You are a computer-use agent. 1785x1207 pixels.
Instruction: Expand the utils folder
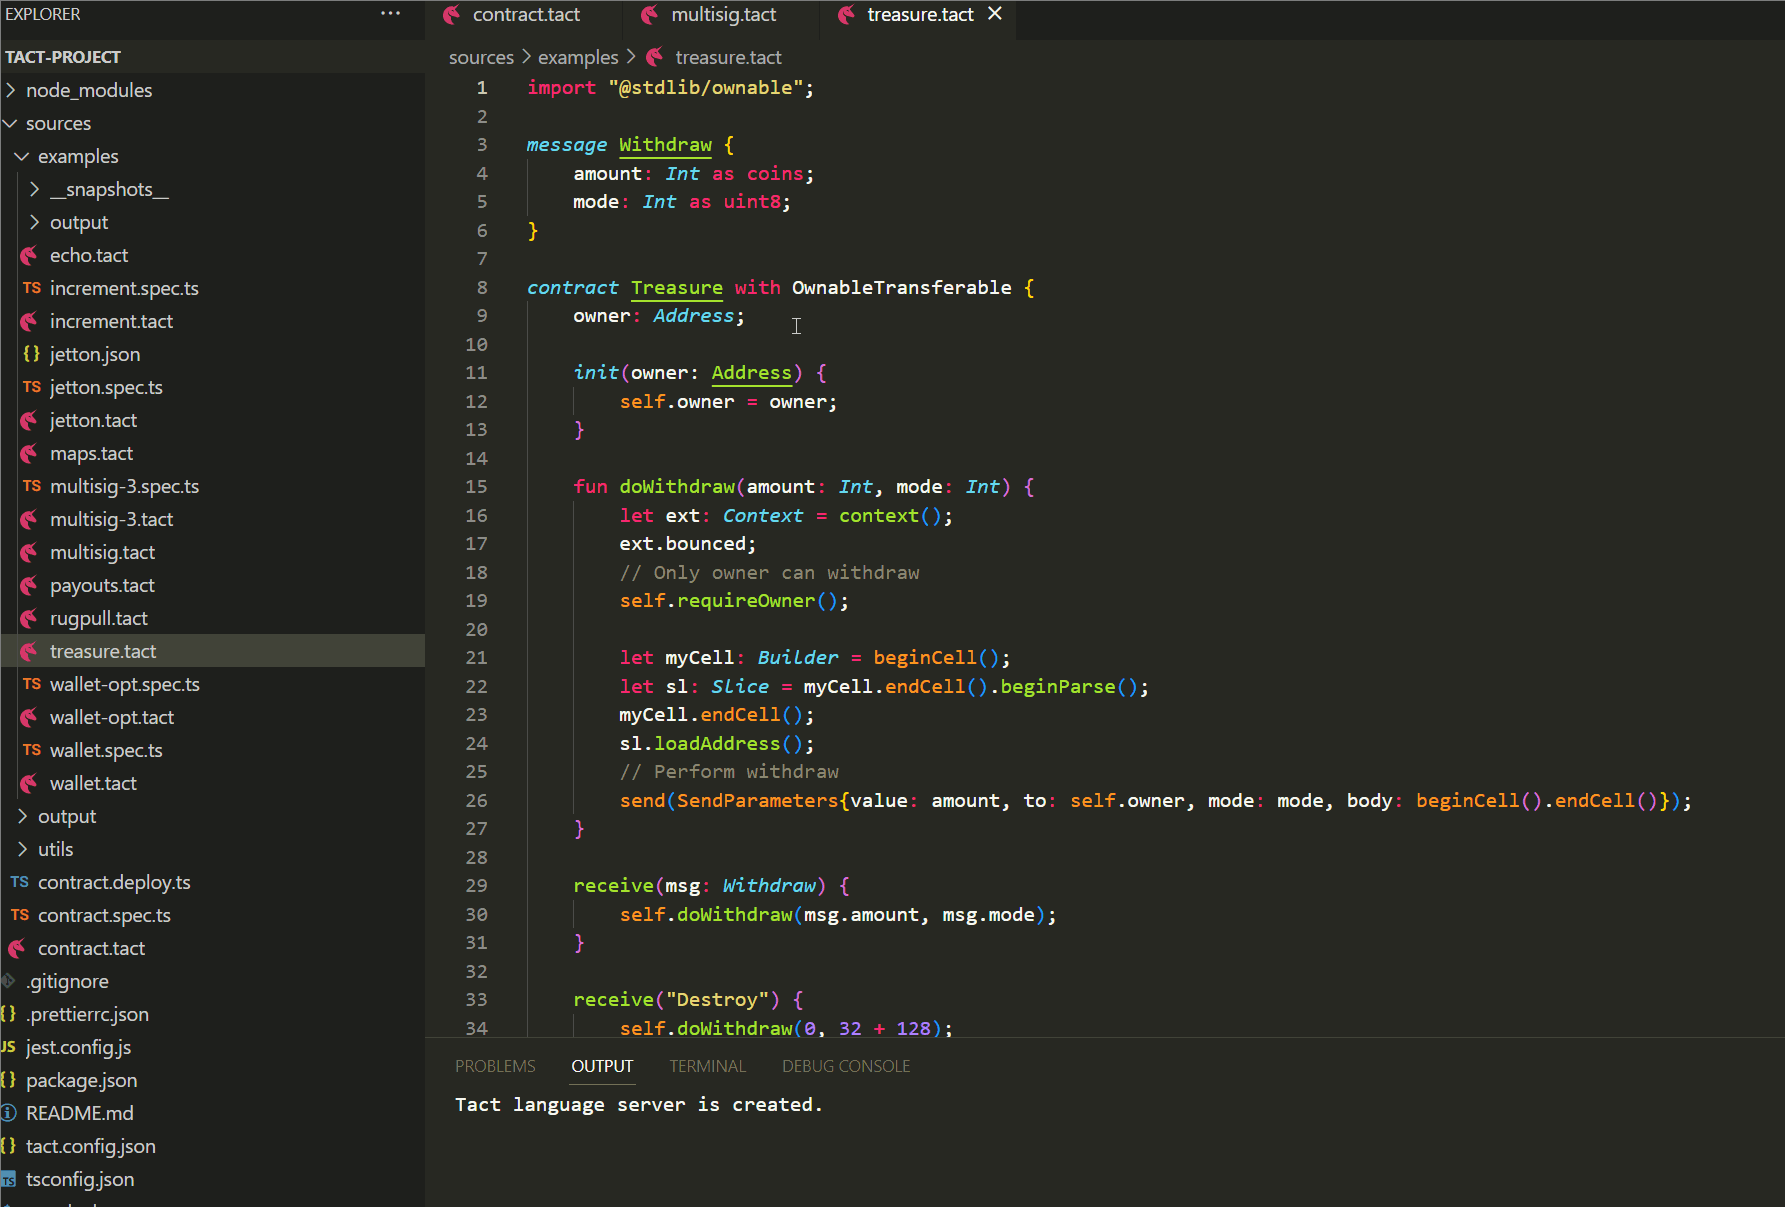[22, 849]
